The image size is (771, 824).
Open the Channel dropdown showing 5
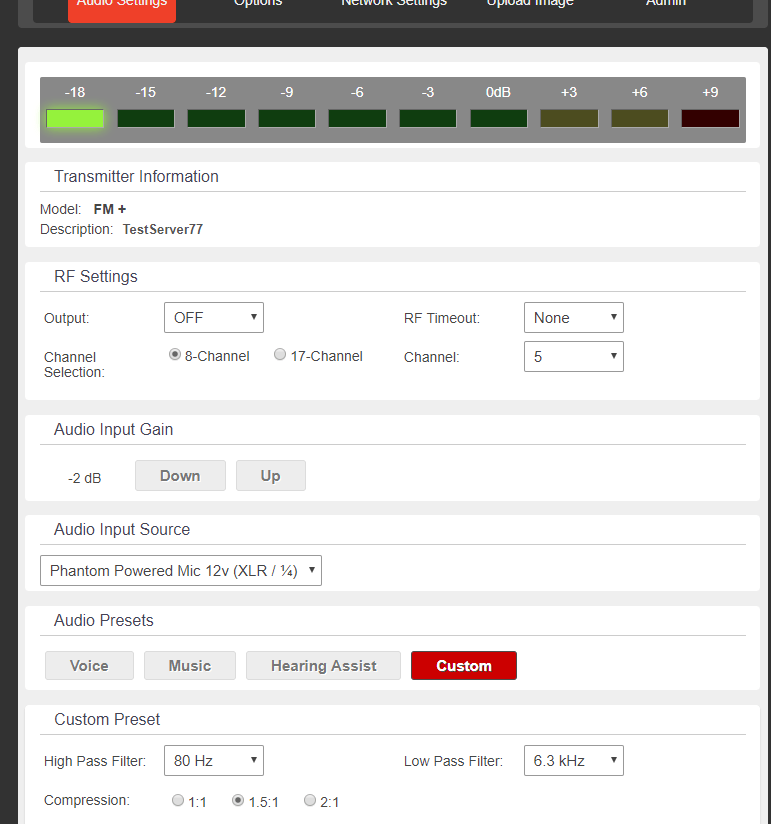tap(574, 356)
